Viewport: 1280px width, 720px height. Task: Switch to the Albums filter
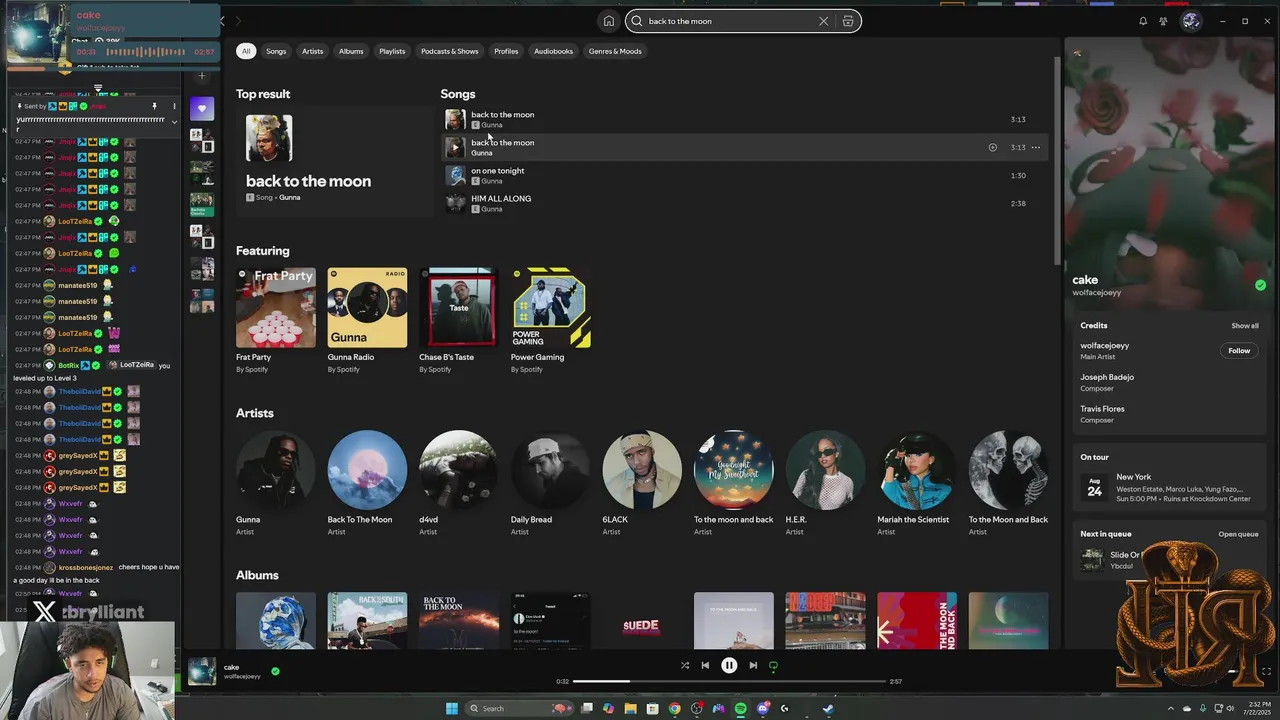(x=351, y=51)
